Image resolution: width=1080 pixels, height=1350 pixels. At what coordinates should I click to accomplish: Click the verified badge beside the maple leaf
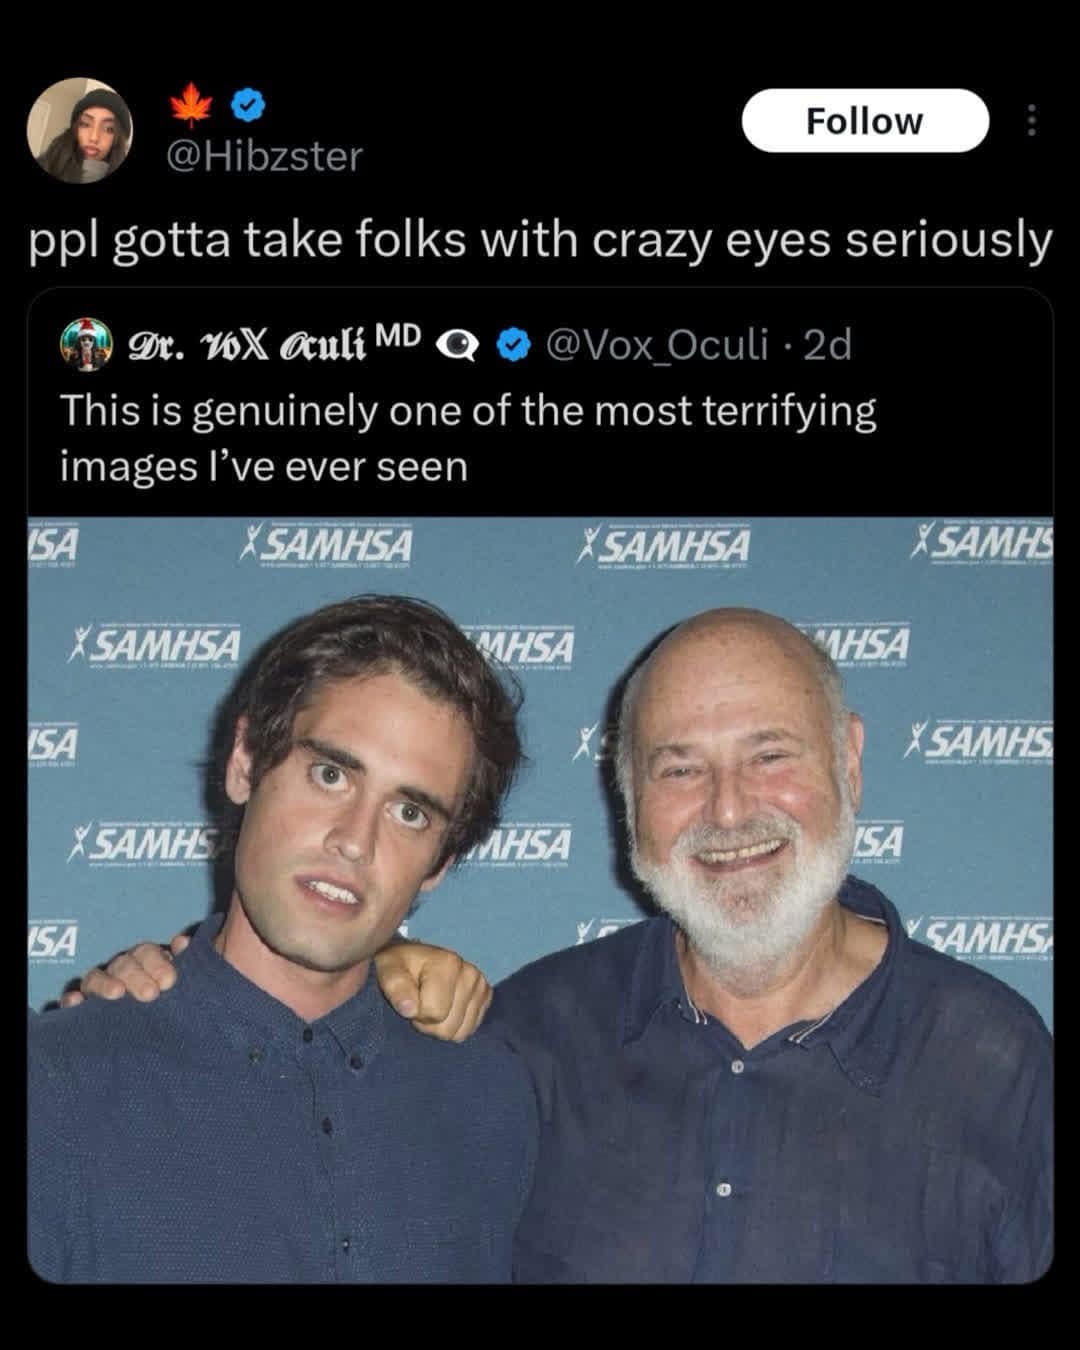tap(248, 103)
